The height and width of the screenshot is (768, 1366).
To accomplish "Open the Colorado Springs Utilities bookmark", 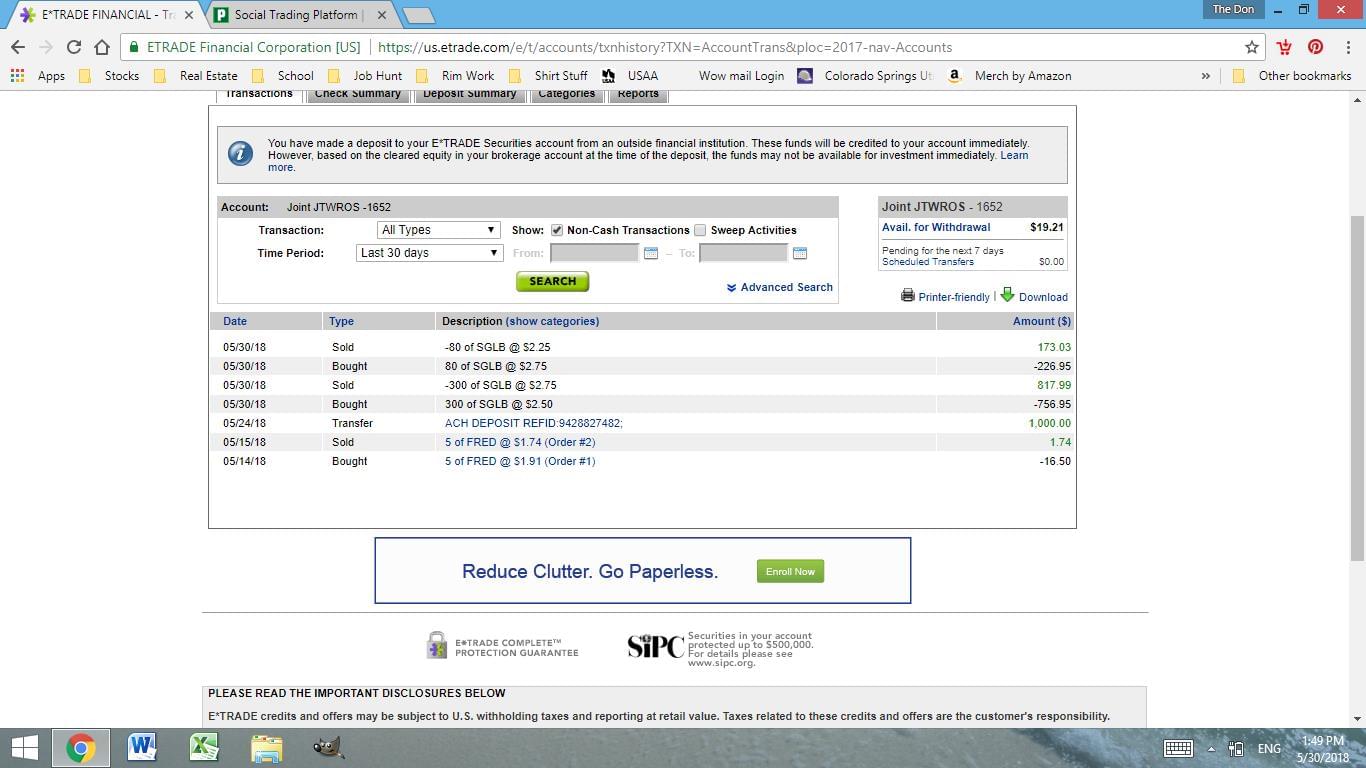I will (x=864, y=76).
